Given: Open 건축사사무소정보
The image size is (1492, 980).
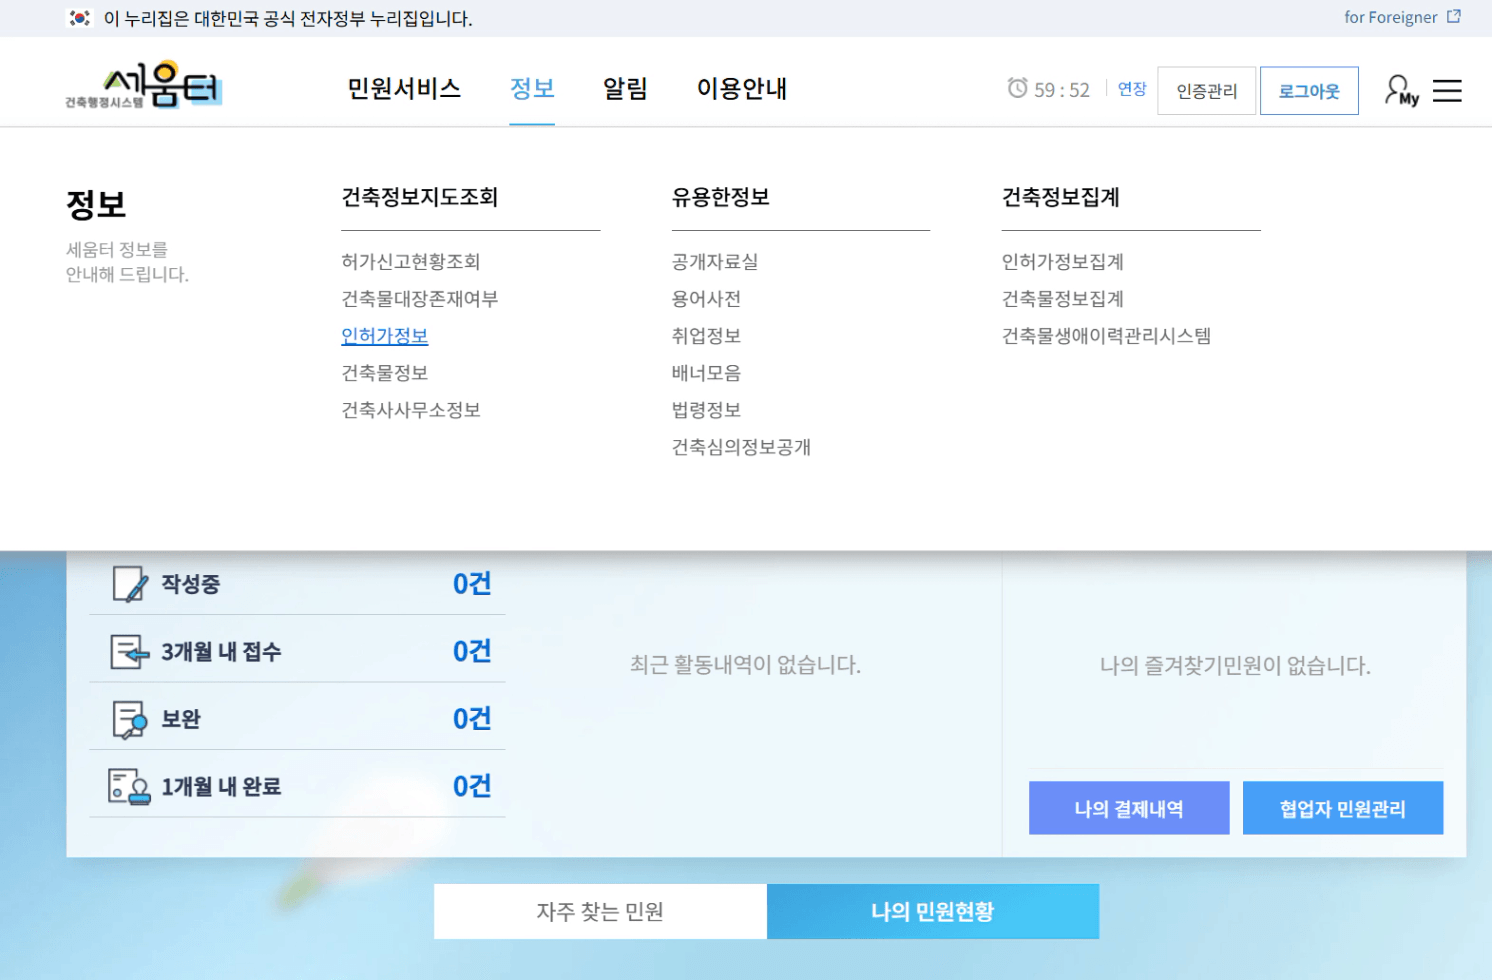Looking at the screenshot, I should click(411, 410).
